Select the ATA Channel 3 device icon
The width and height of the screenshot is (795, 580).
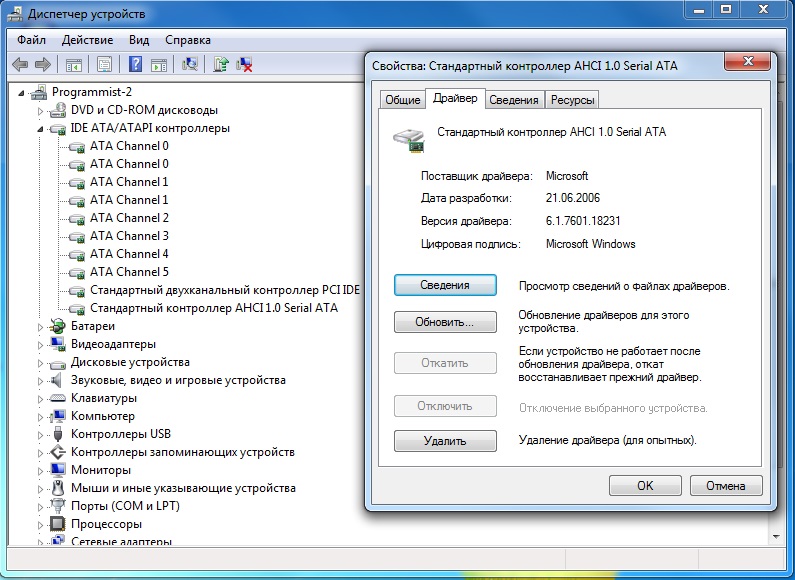click(77, 236)
